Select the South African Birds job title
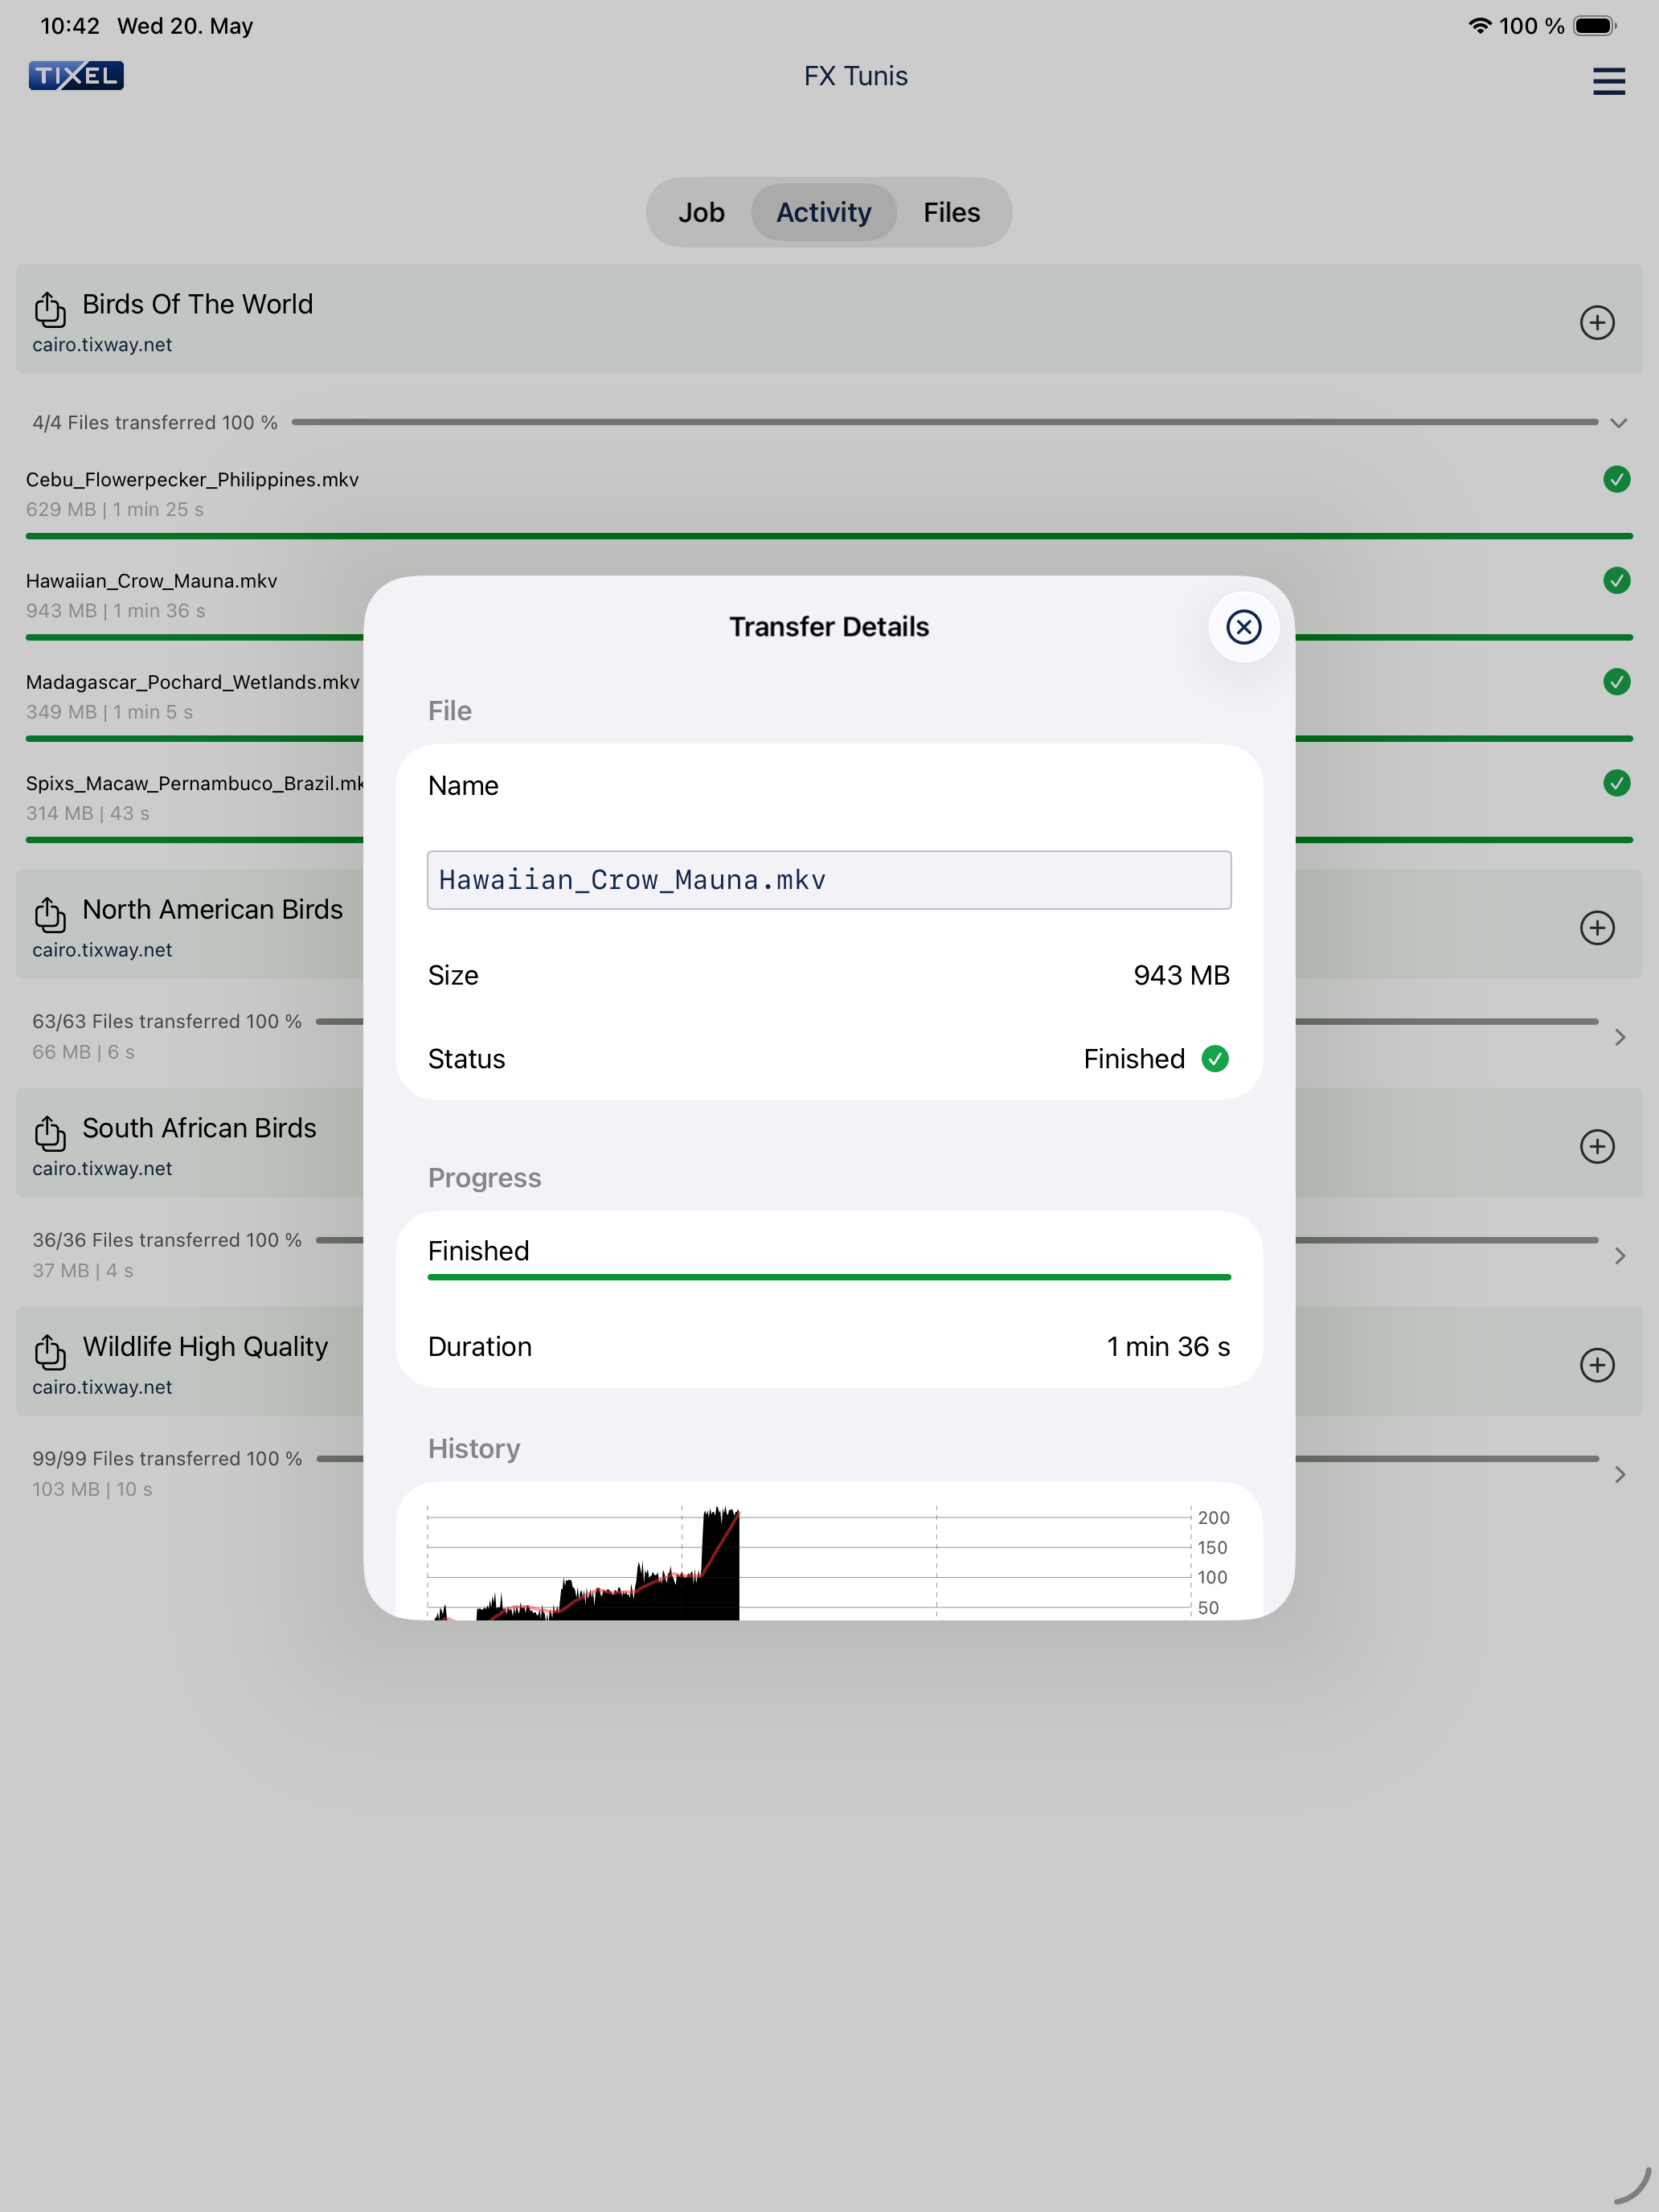Viewport: 1659px width, 2212px height. tap(199, 1128)
